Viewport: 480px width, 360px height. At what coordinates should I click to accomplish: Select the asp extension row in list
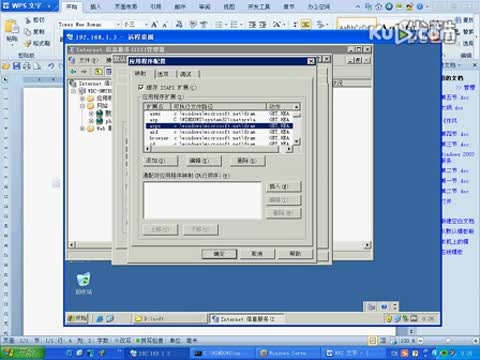(219, 120)
